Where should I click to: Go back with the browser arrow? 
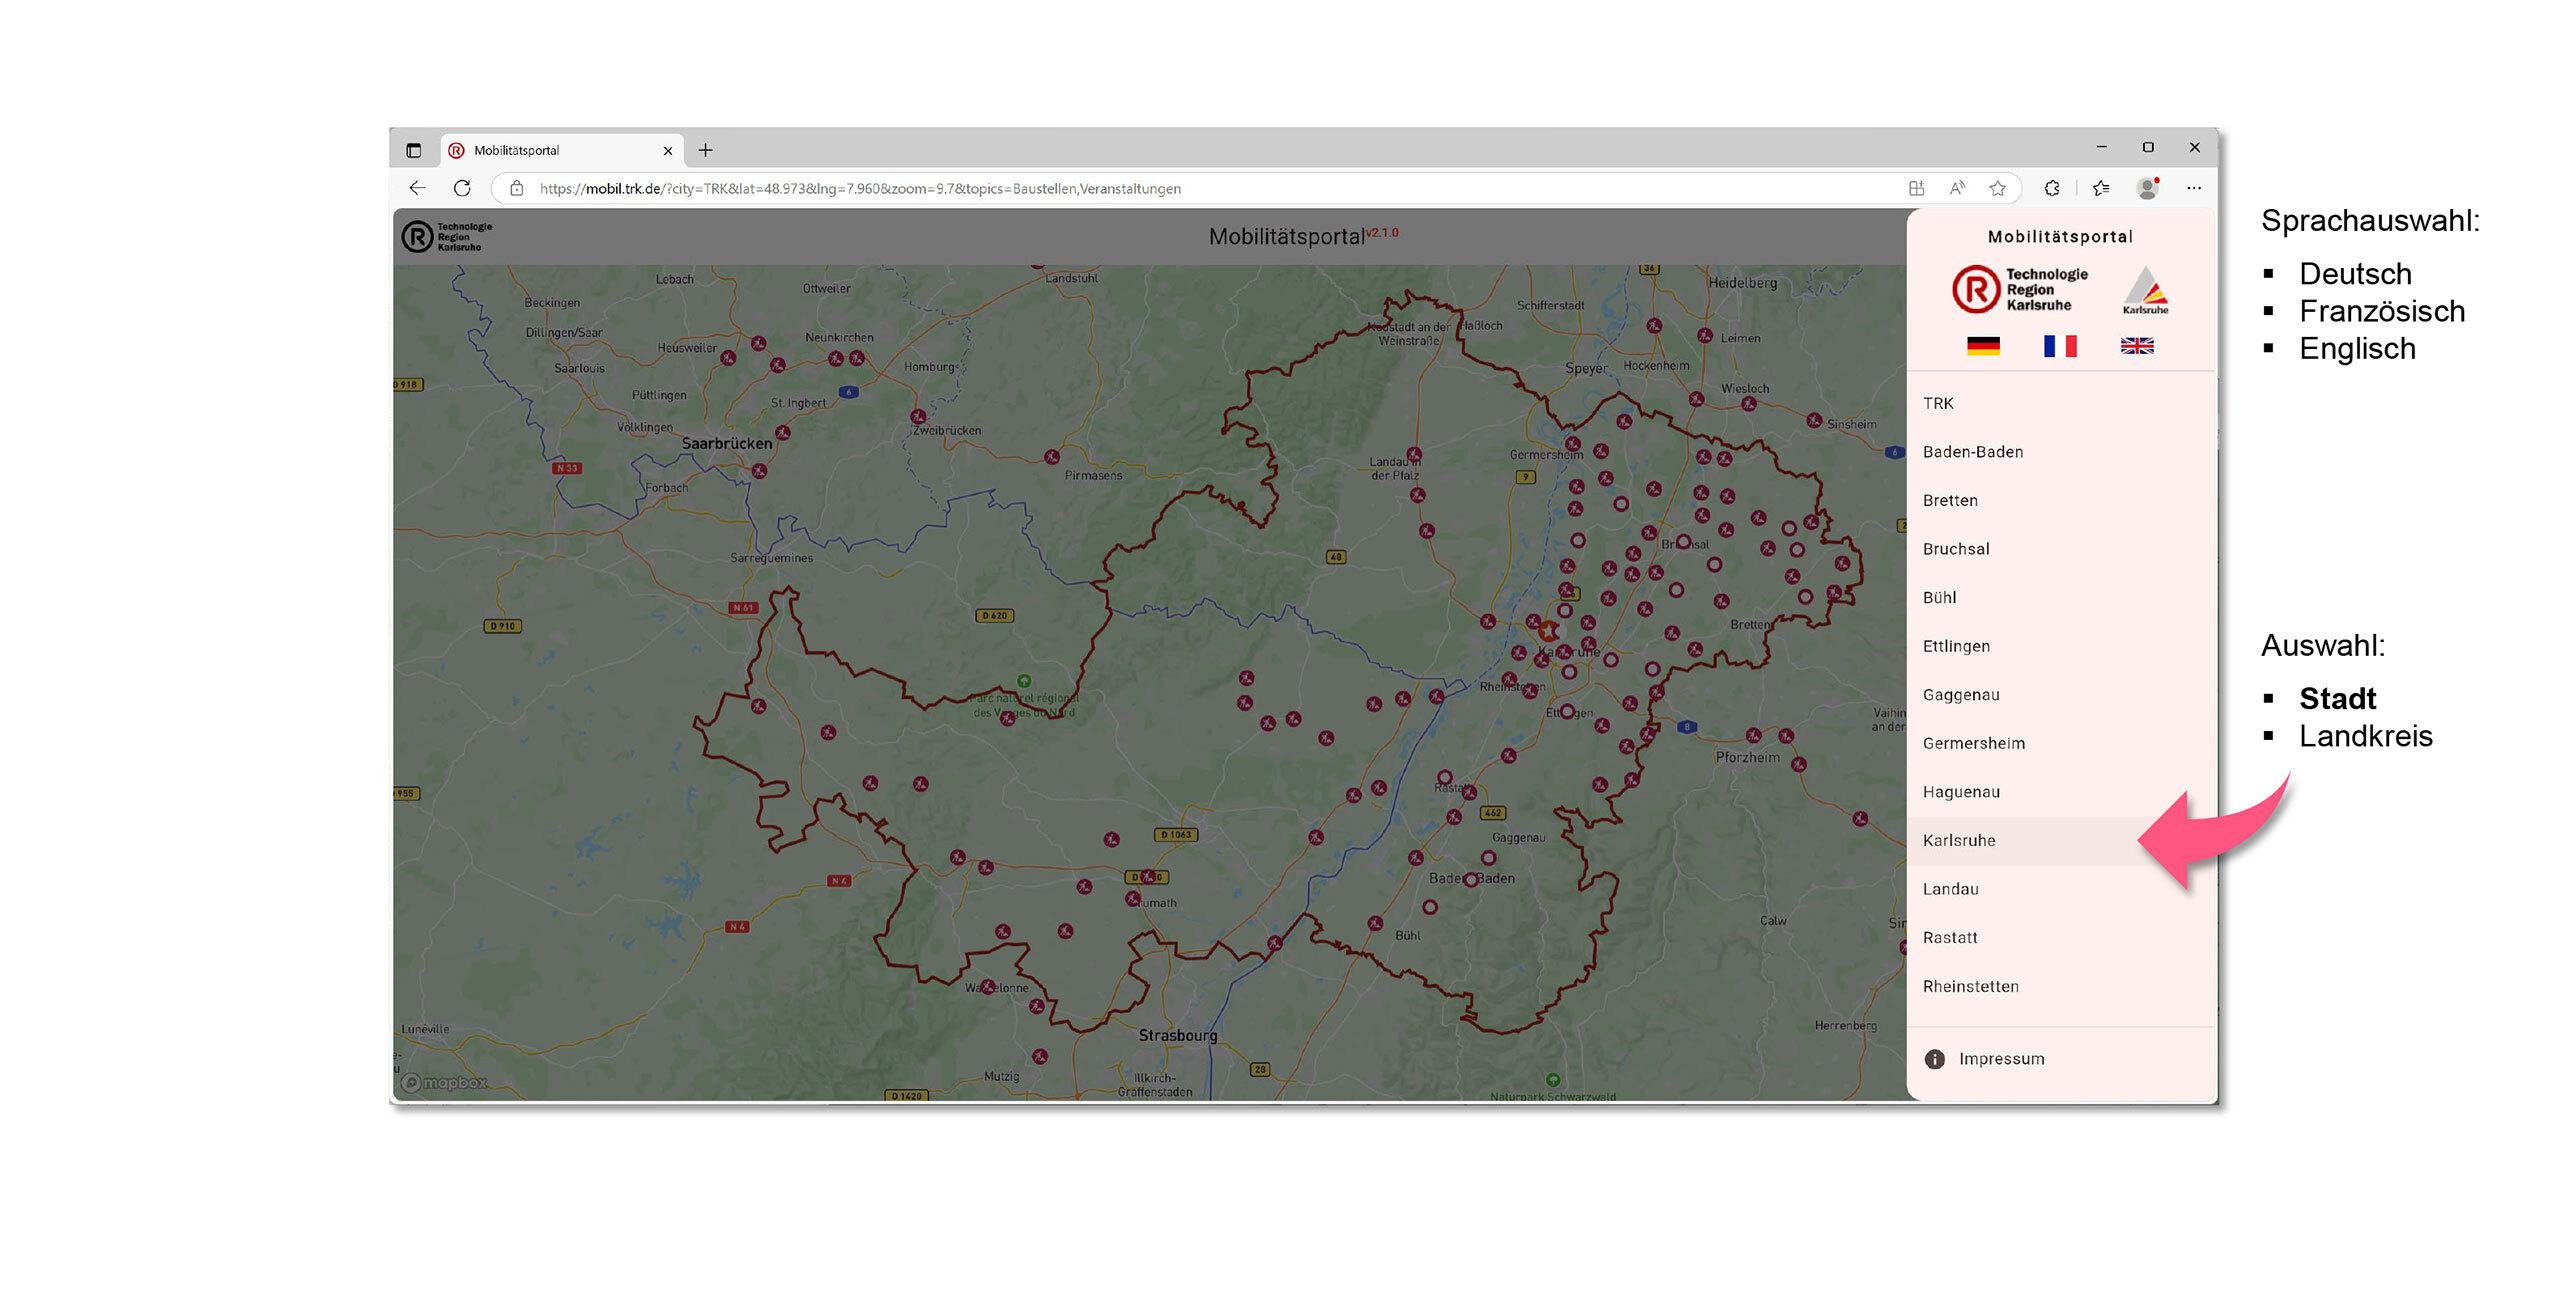pyautogui.click(x=417, y=188)
